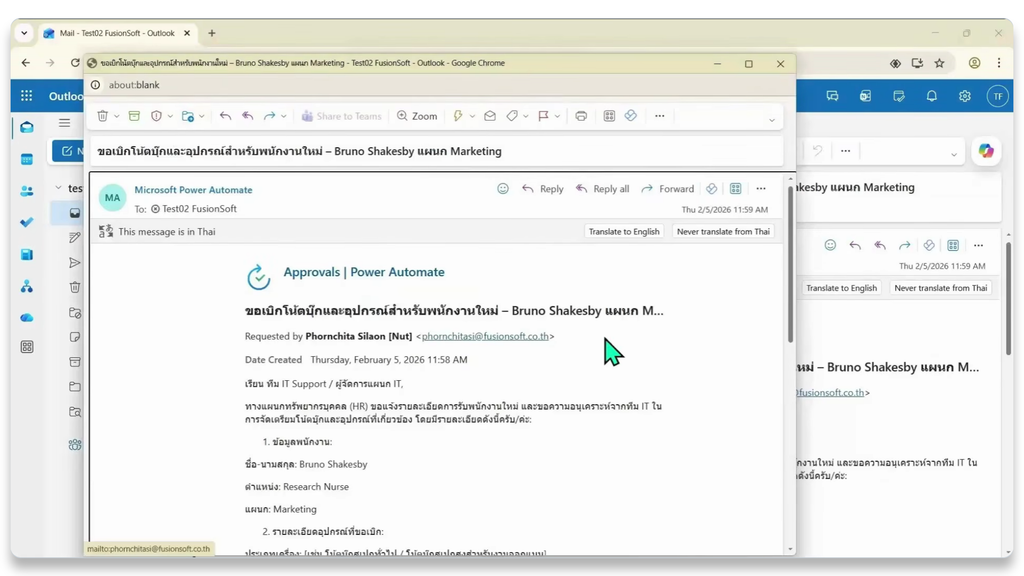Image resolution: width=1024 pixels, height=576 pixels.
Task: Choose Never translate from Thai in popup
Action: coord(723,232)
